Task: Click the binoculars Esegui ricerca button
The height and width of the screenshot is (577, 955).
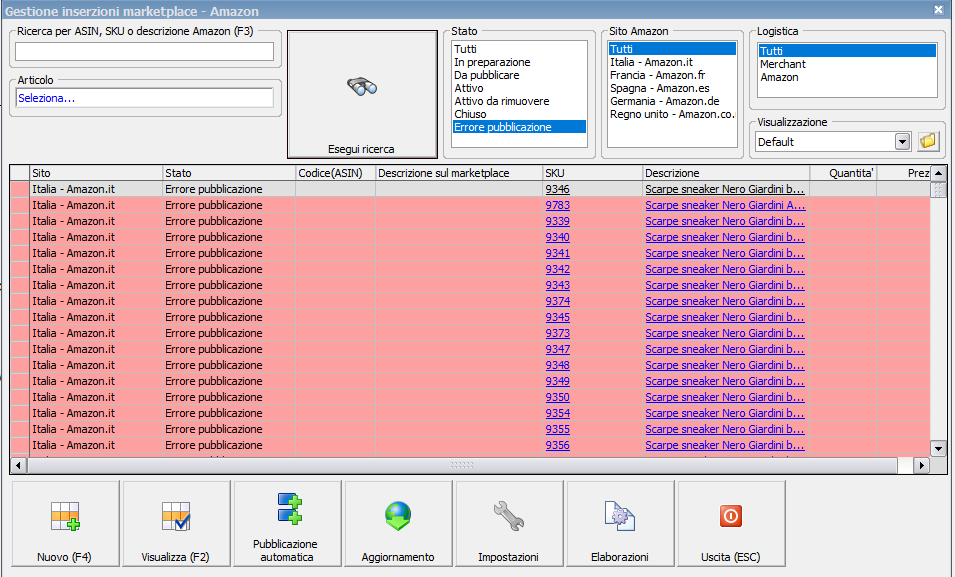Action: click(x=362, y=94)
